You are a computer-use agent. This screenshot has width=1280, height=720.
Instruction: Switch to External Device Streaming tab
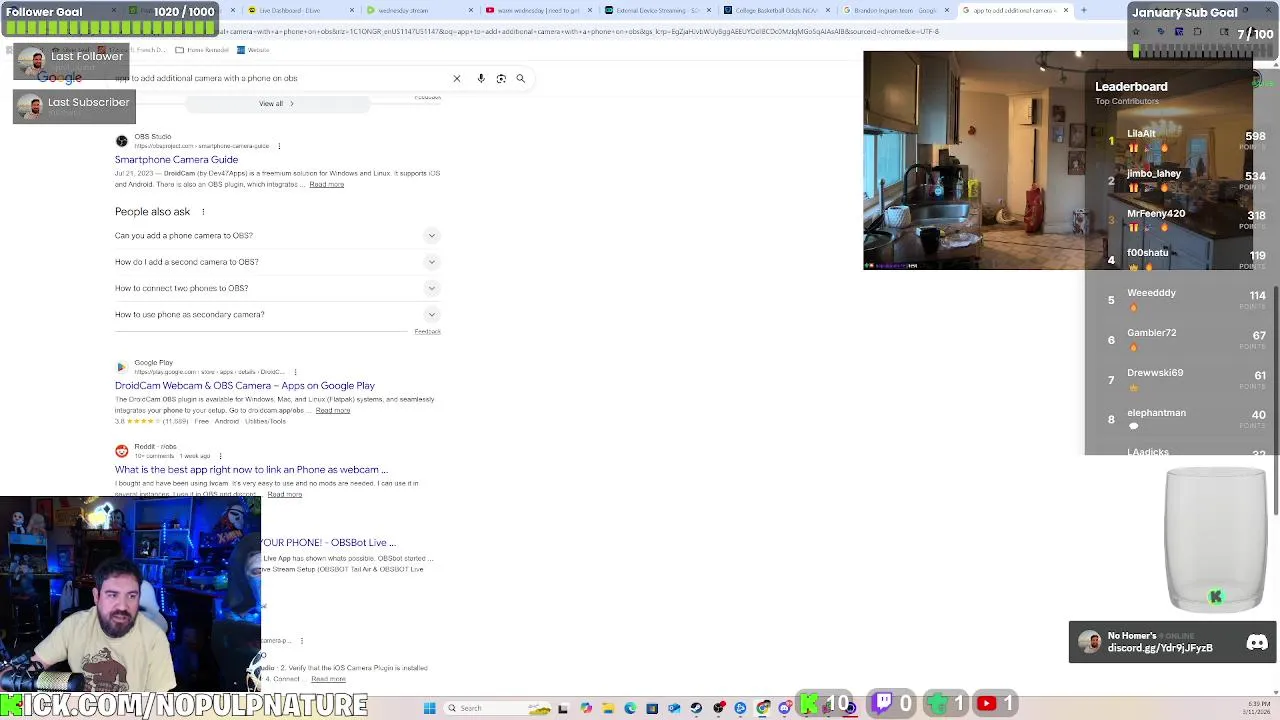tap(657, 10)
